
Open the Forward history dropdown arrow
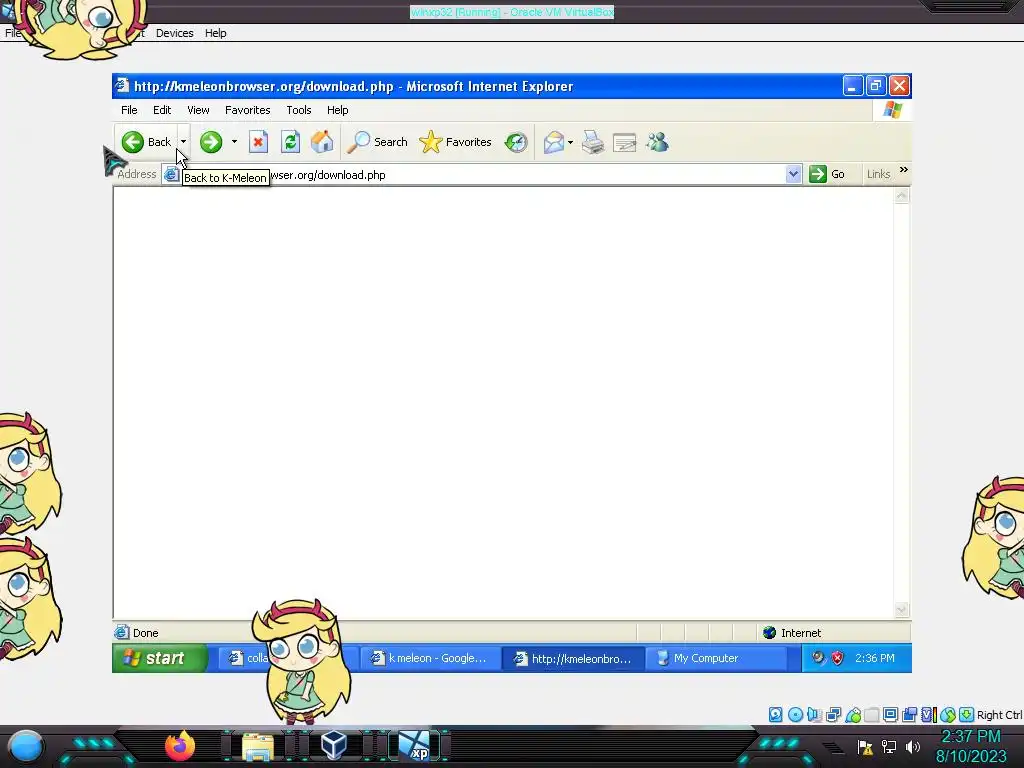point(234,142)
